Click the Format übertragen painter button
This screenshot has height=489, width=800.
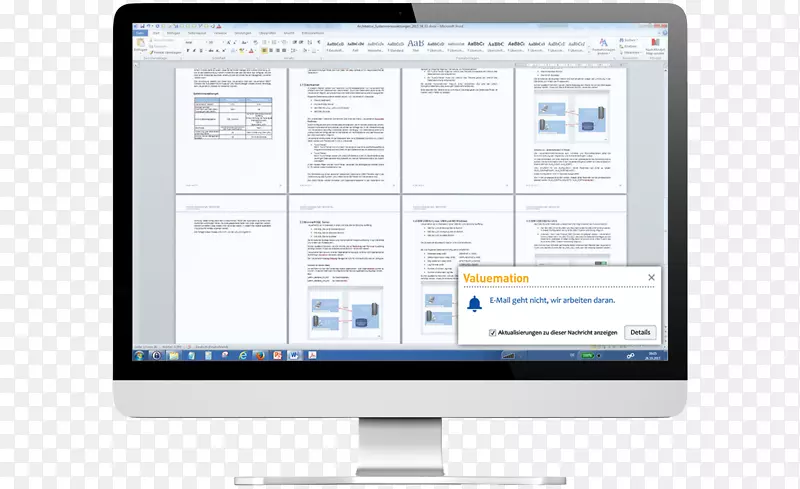coord(166,52)
